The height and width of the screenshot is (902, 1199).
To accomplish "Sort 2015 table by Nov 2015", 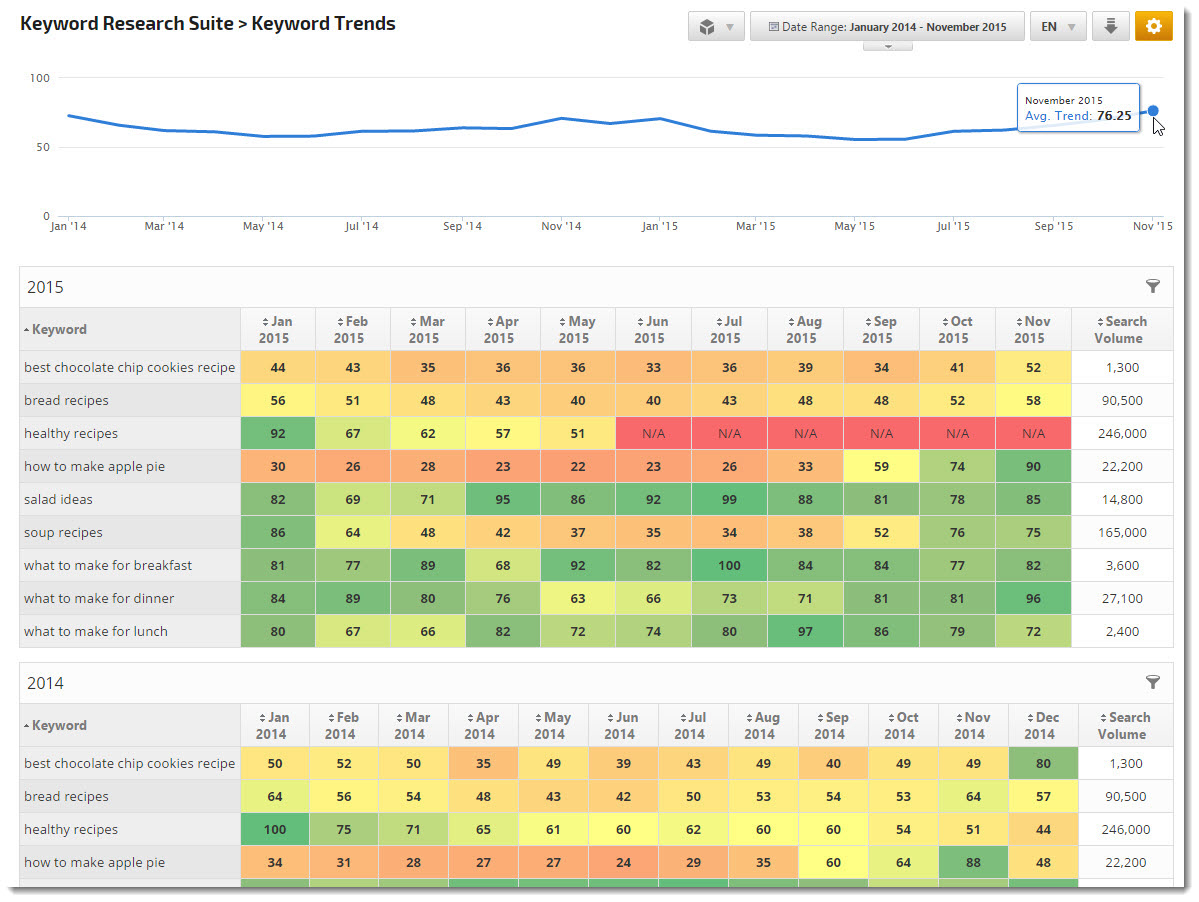I will tap(1033, 329).
